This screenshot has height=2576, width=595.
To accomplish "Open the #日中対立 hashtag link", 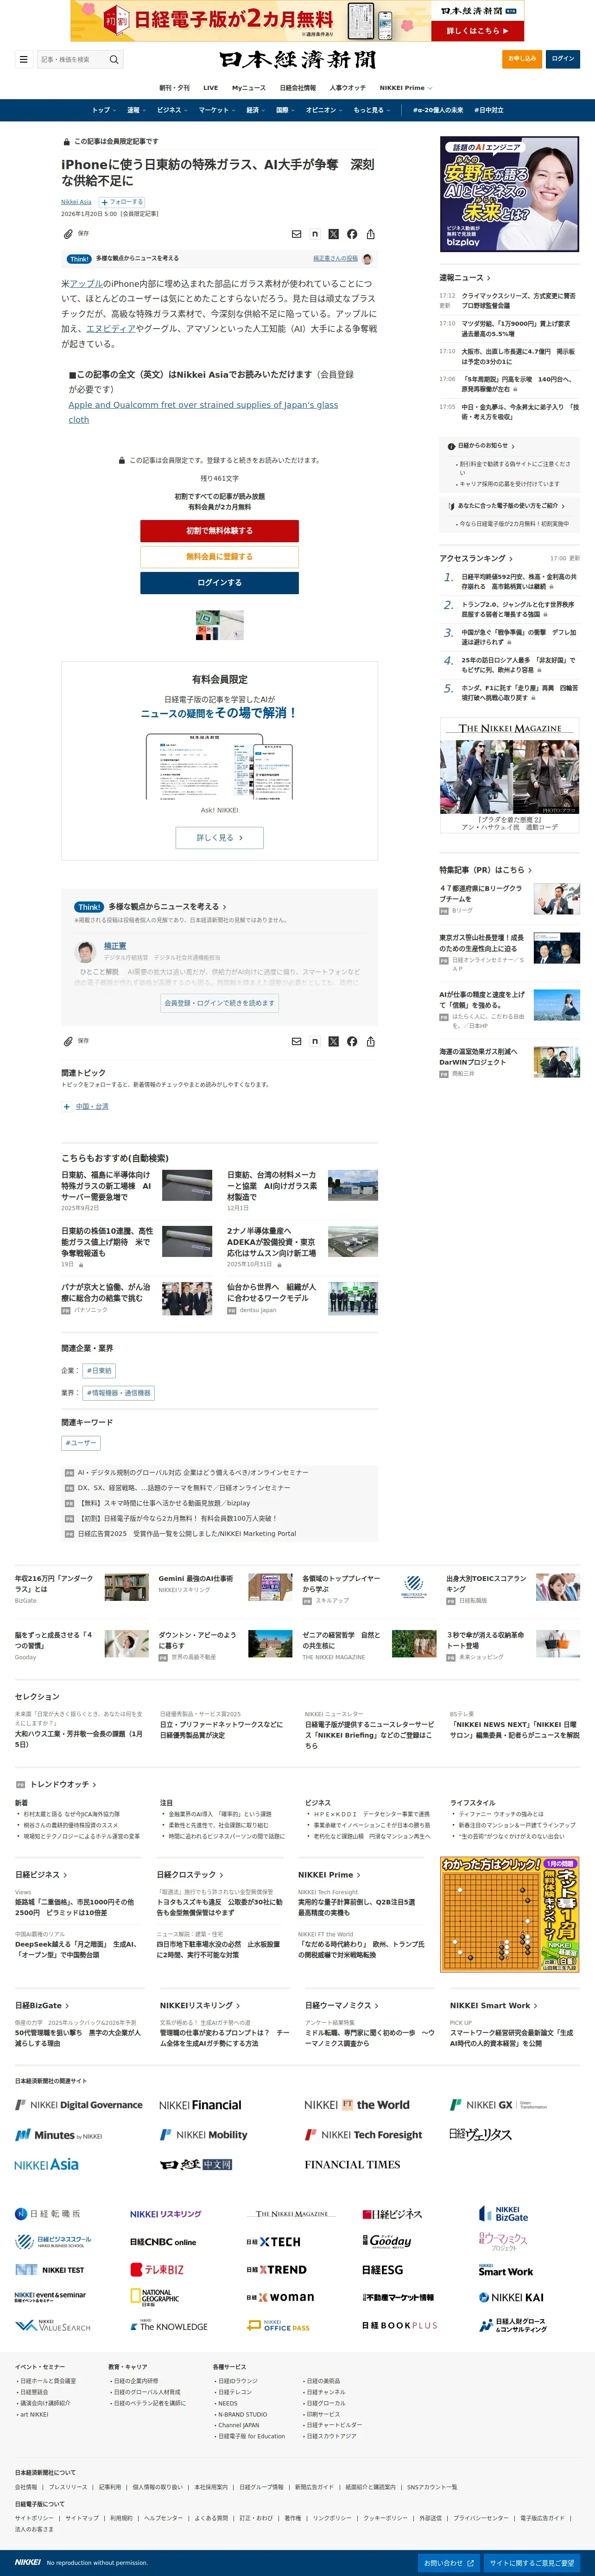I will pos(489,110).
